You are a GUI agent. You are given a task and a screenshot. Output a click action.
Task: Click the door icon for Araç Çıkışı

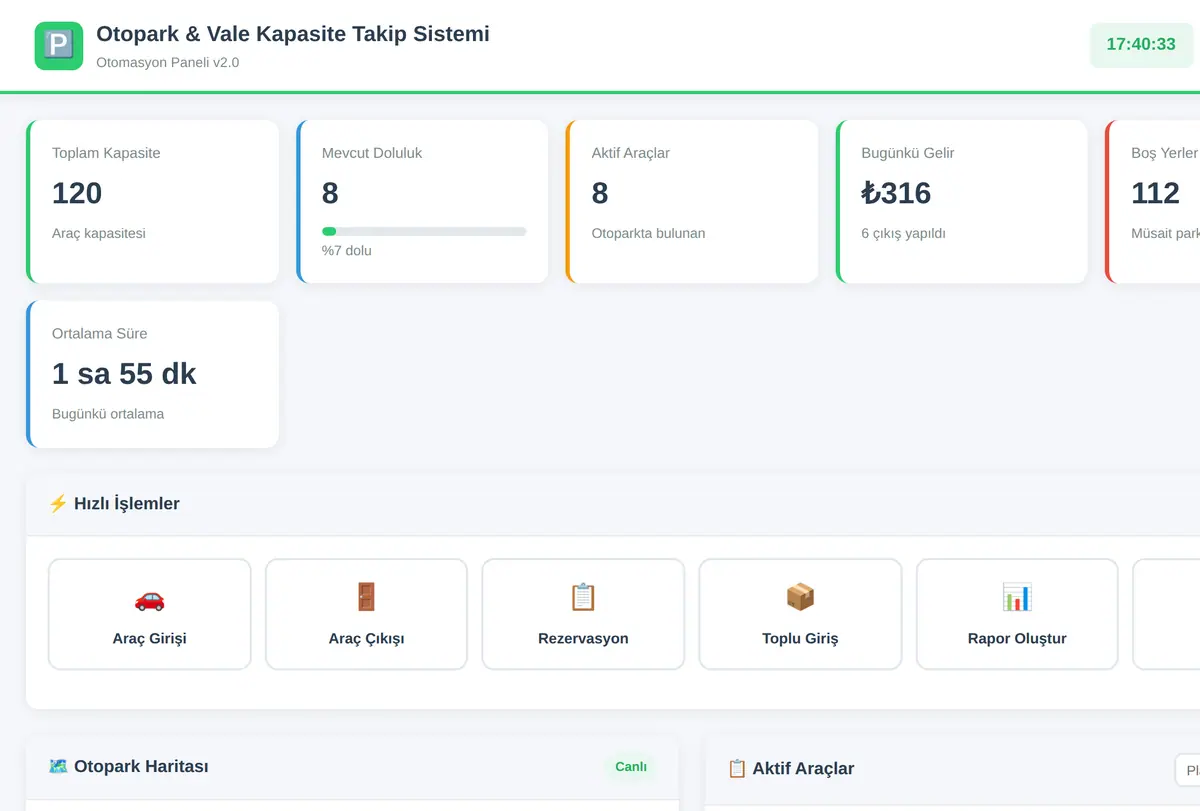click(366, 598)
